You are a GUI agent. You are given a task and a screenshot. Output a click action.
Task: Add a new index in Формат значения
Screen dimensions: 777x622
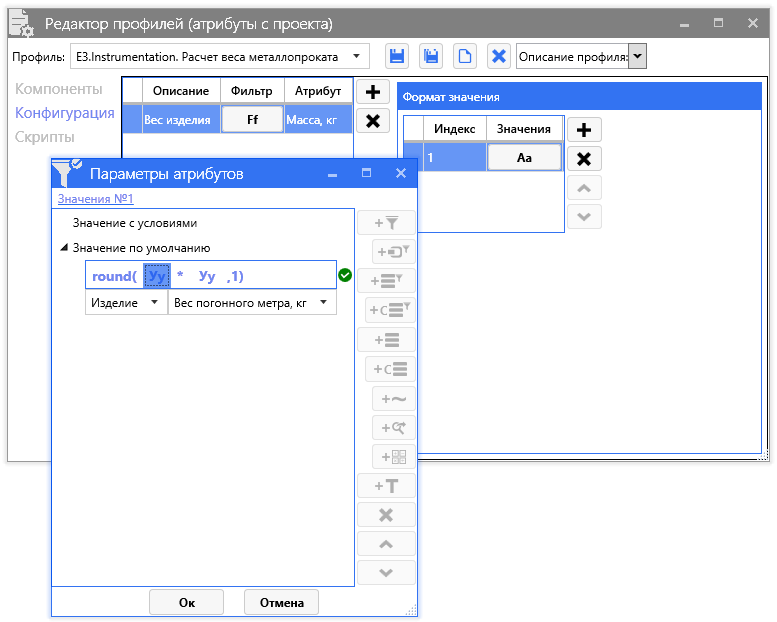[584, 130]
